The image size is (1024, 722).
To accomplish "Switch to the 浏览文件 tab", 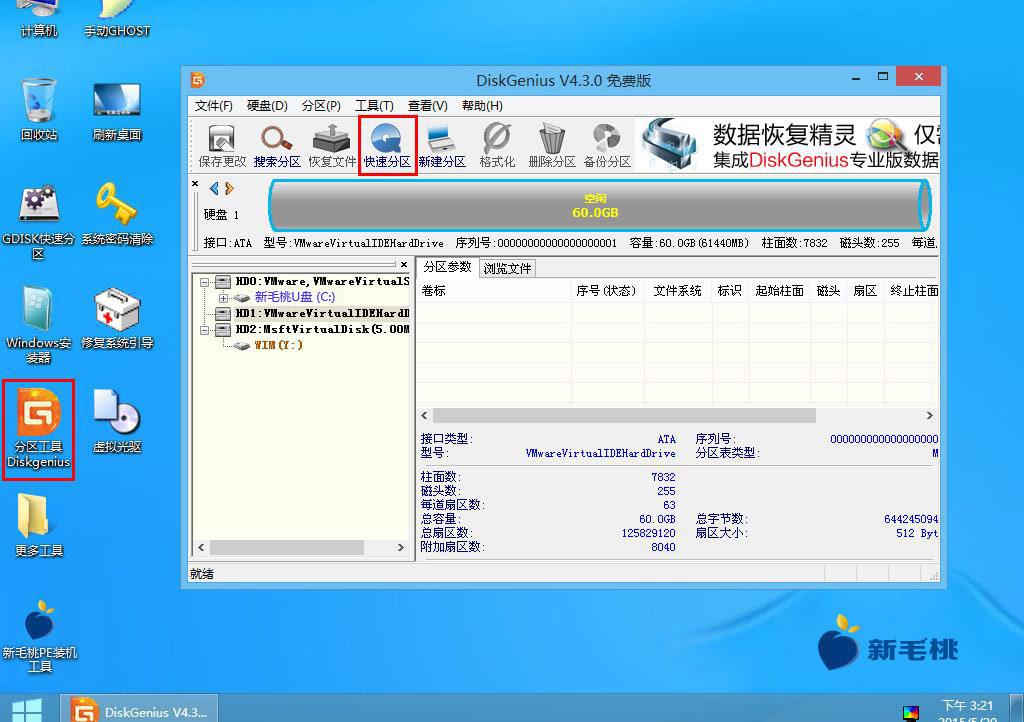I will [507, 268].
